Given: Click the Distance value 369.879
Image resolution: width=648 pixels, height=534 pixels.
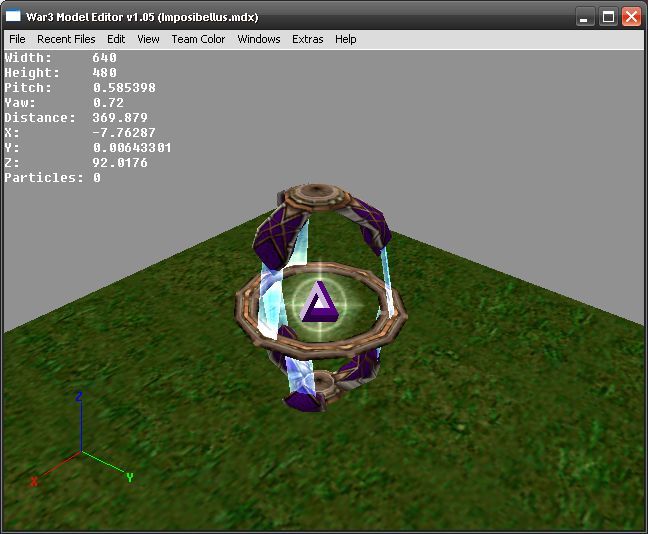Looking at the screenshot, I should (x=120, y=118).
